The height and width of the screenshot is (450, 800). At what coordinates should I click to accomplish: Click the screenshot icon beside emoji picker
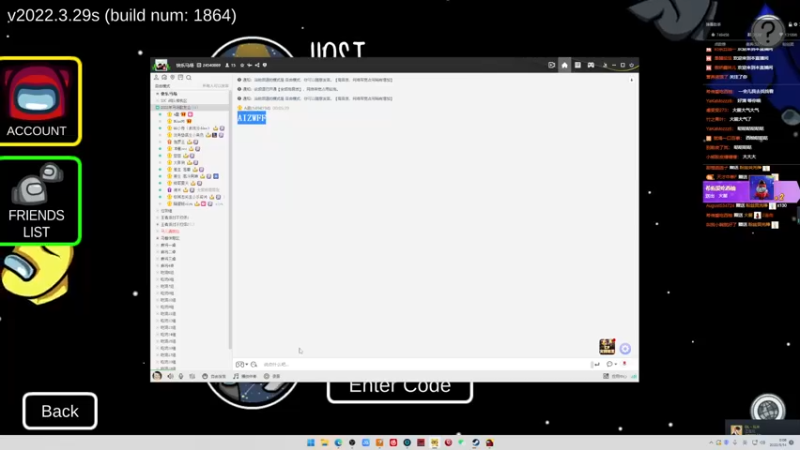254,364
